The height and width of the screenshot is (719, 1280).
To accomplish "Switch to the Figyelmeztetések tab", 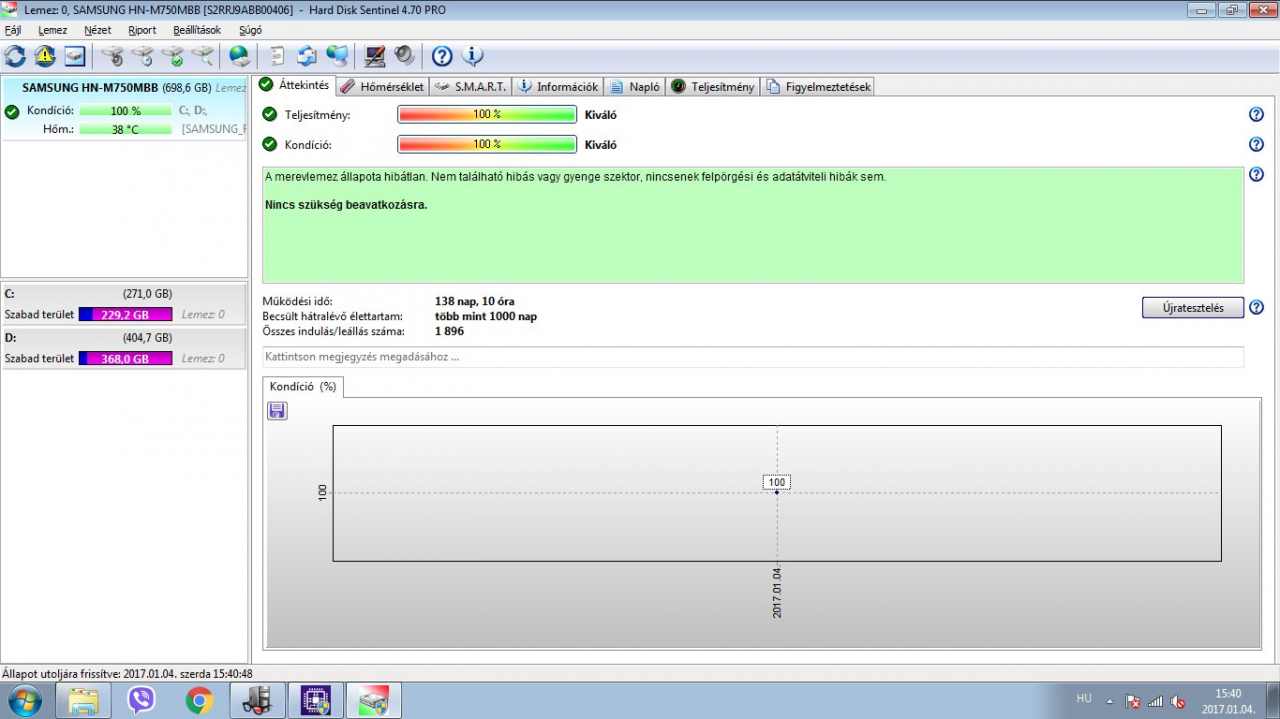I will coord(819,87).
